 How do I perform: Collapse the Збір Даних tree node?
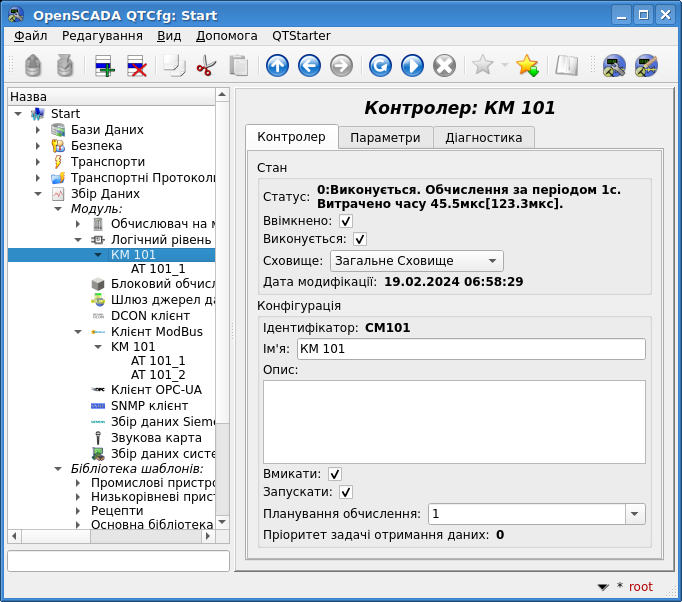pyautogui.click(x=38, y=194)
